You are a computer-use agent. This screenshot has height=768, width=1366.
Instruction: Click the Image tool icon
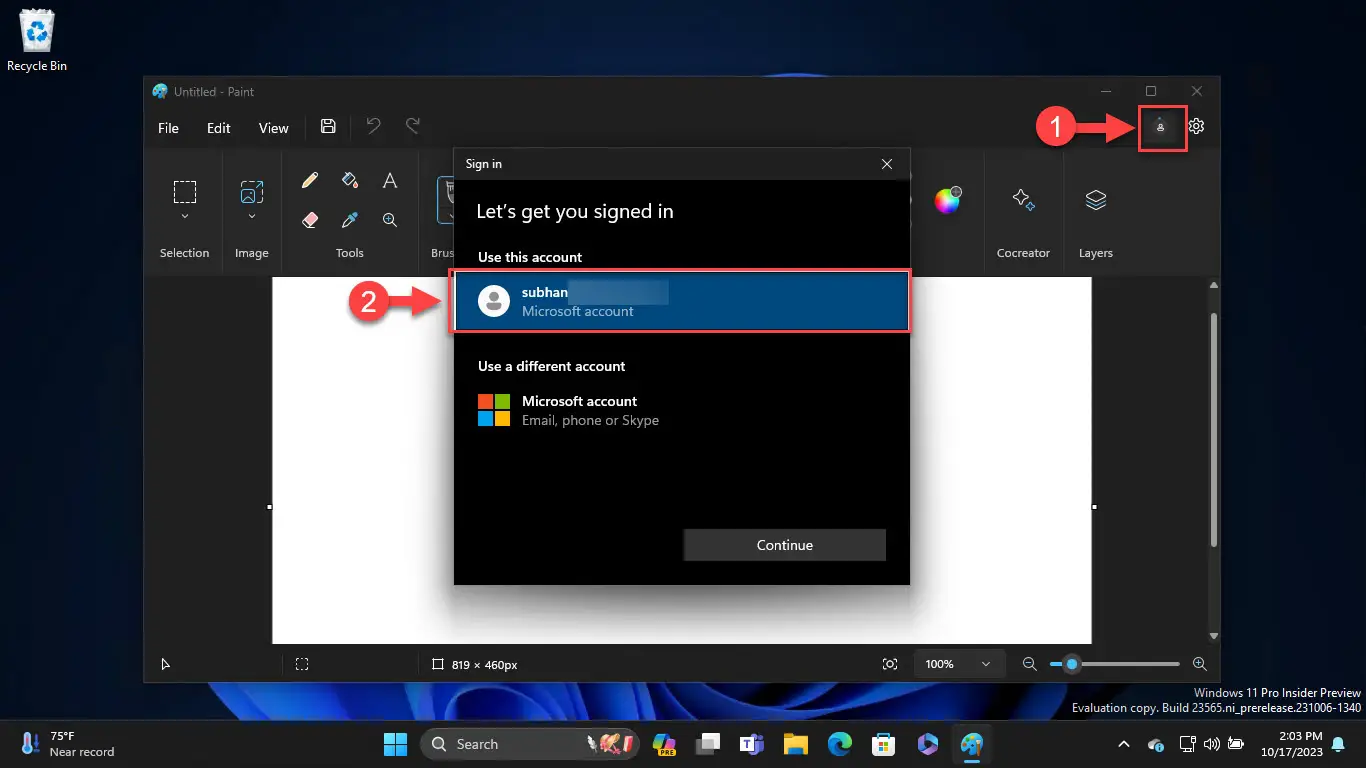tap(252, 191)
